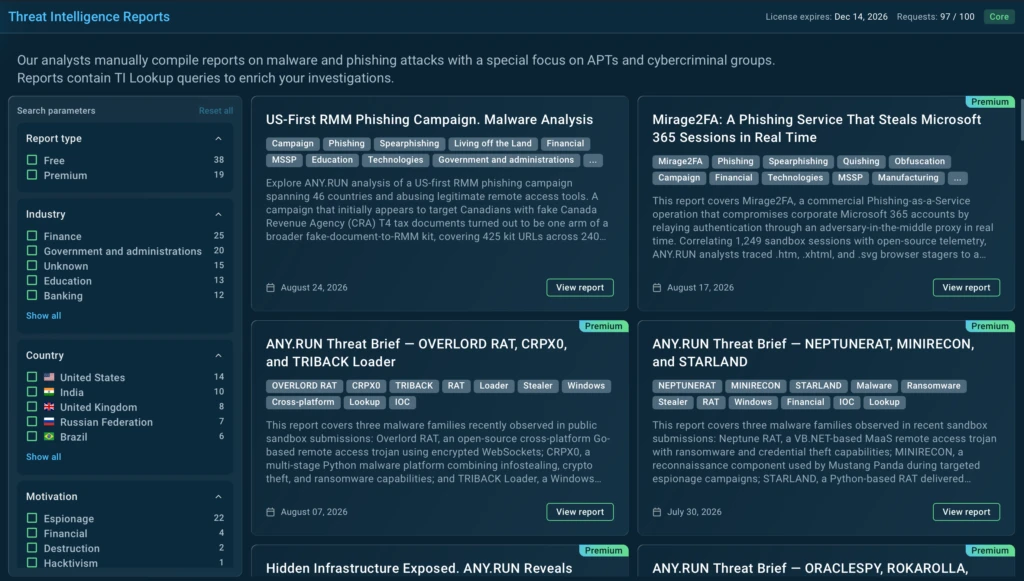Click the United Kingdom flag icon

[49, 407]
